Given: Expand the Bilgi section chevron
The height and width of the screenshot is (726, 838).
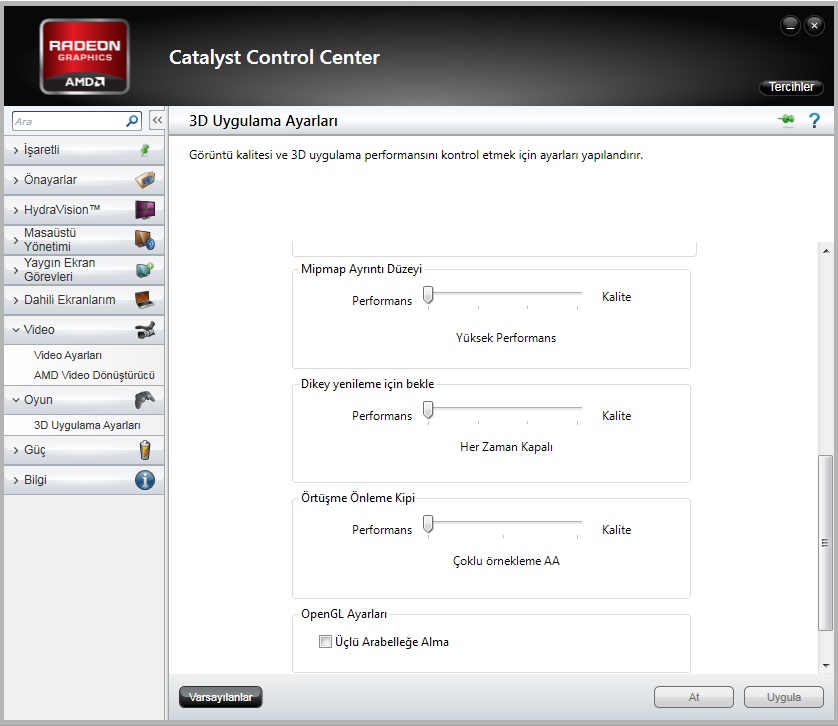Looking at the screenshot, I should click(x=15, y=480).
